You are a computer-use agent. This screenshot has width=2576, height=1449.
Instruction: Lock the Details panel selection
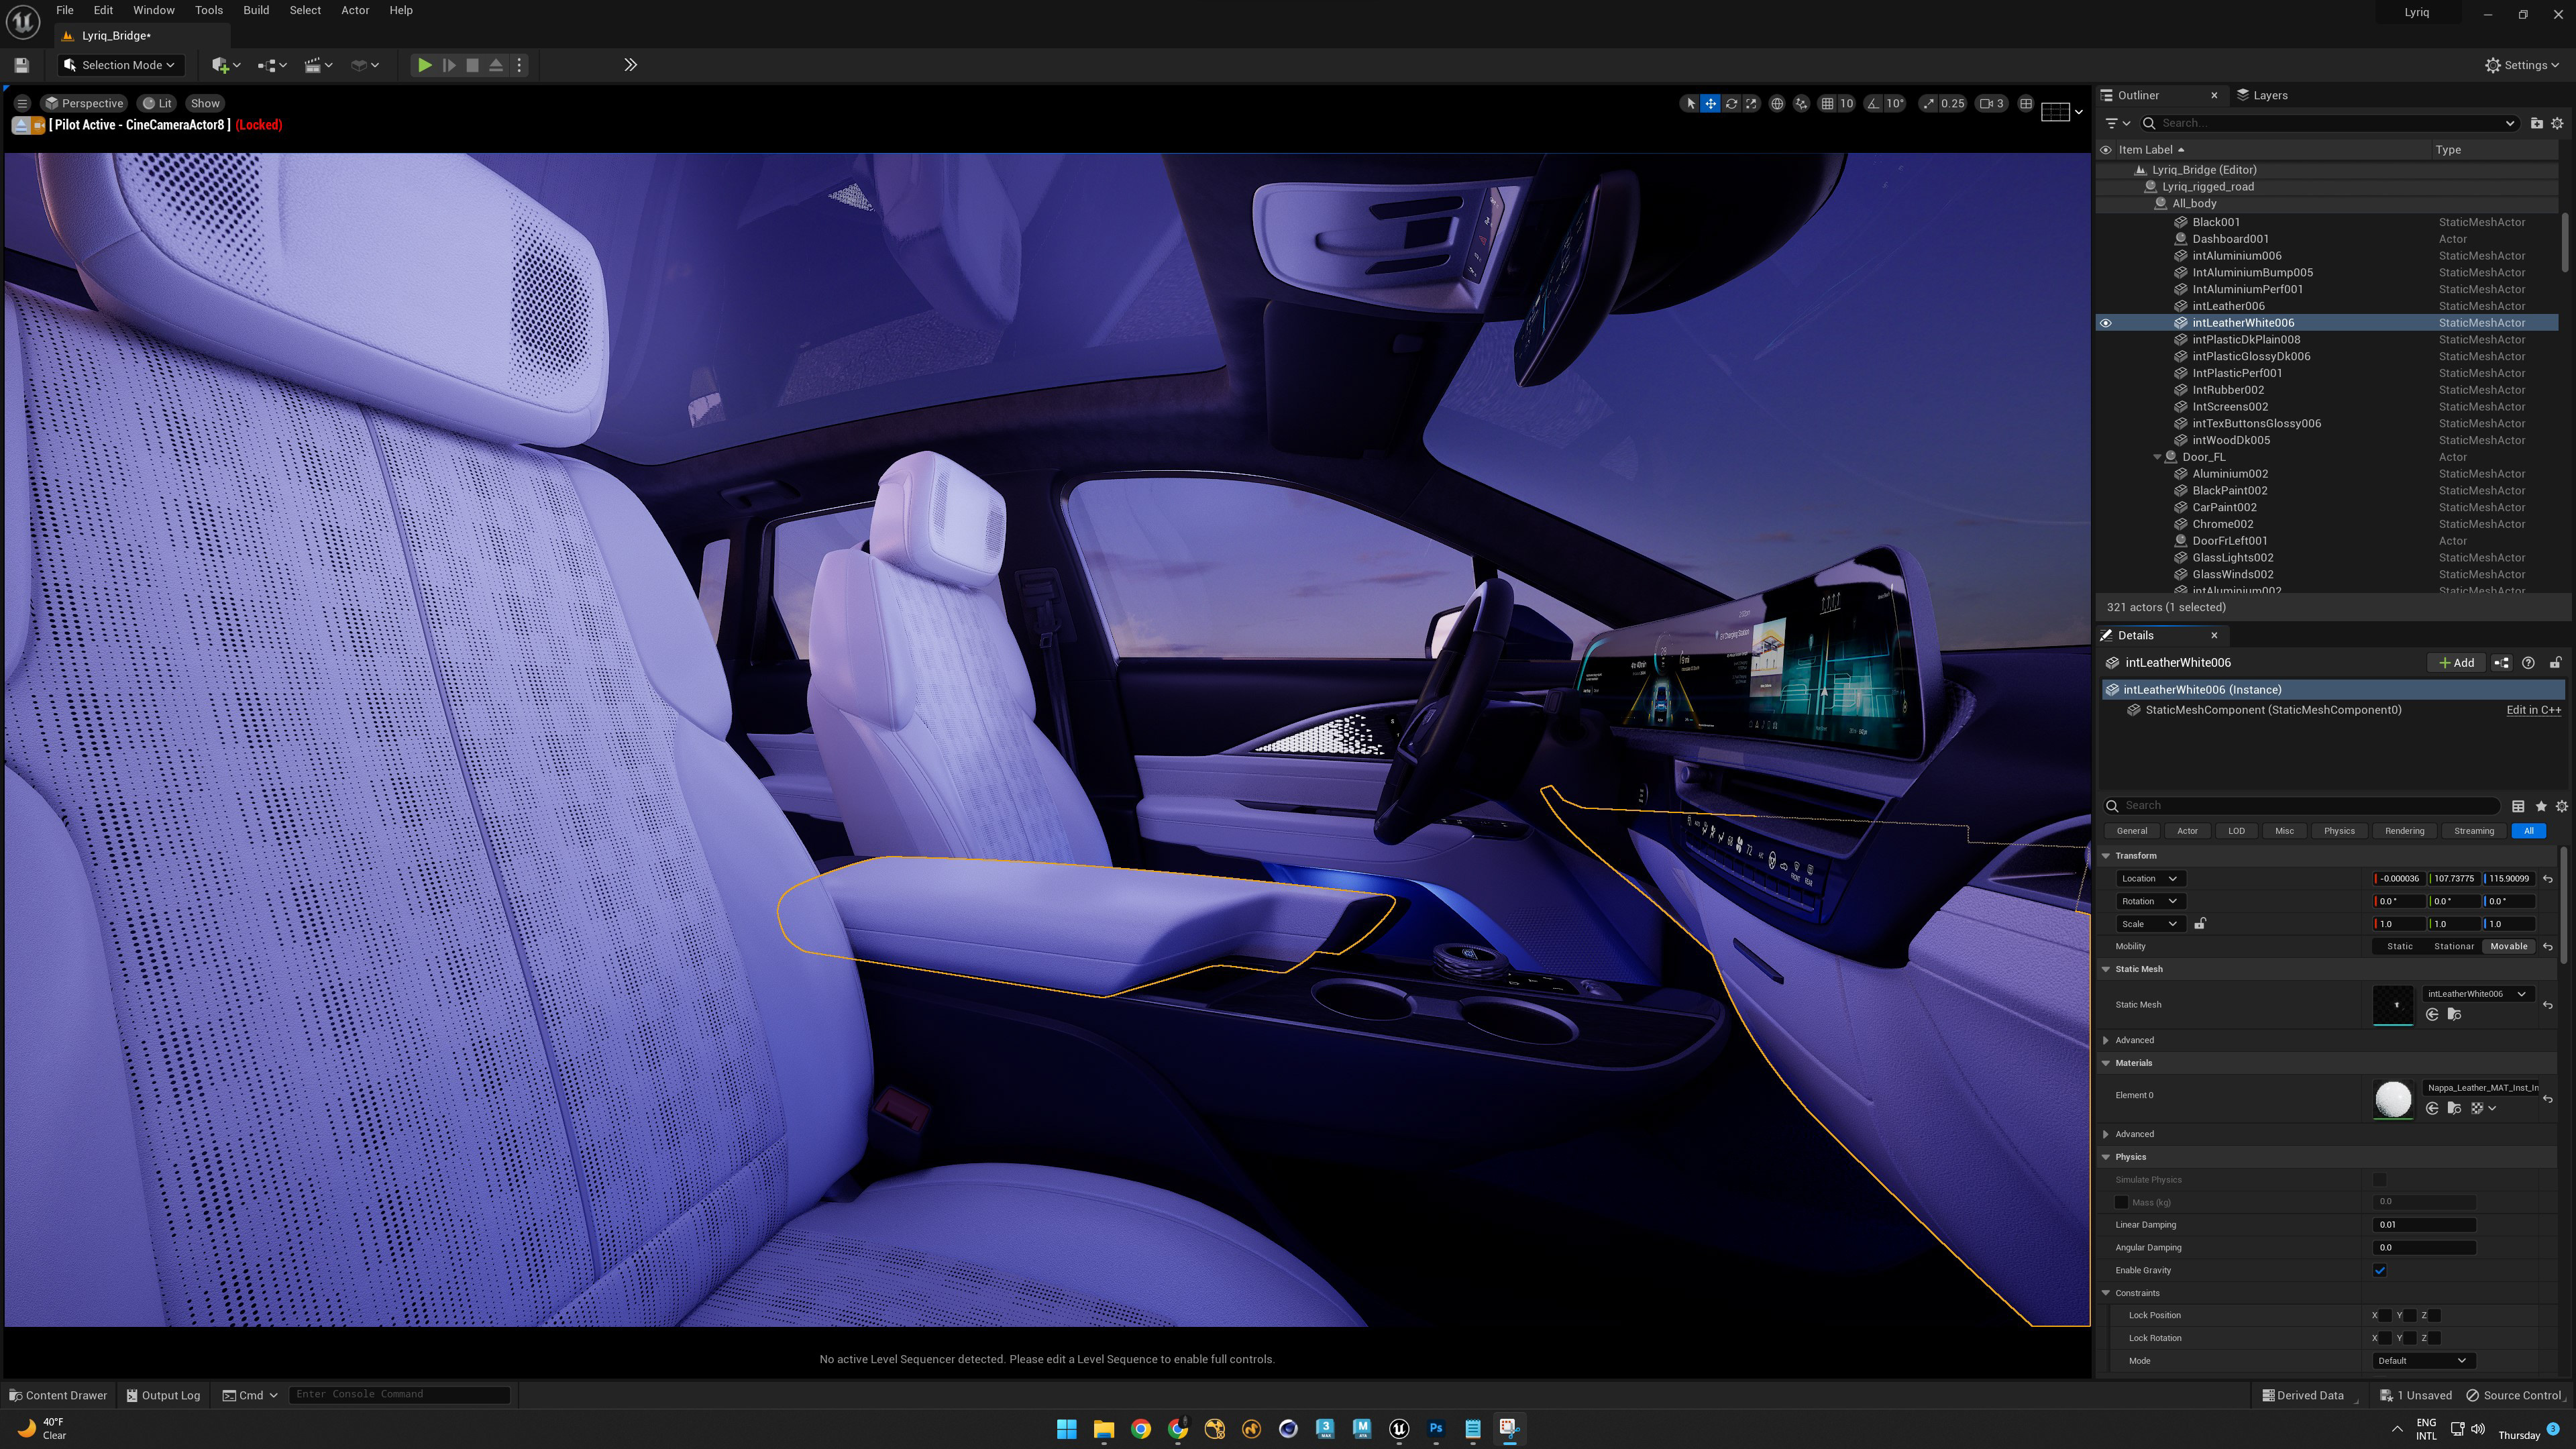coord(2555,662)
